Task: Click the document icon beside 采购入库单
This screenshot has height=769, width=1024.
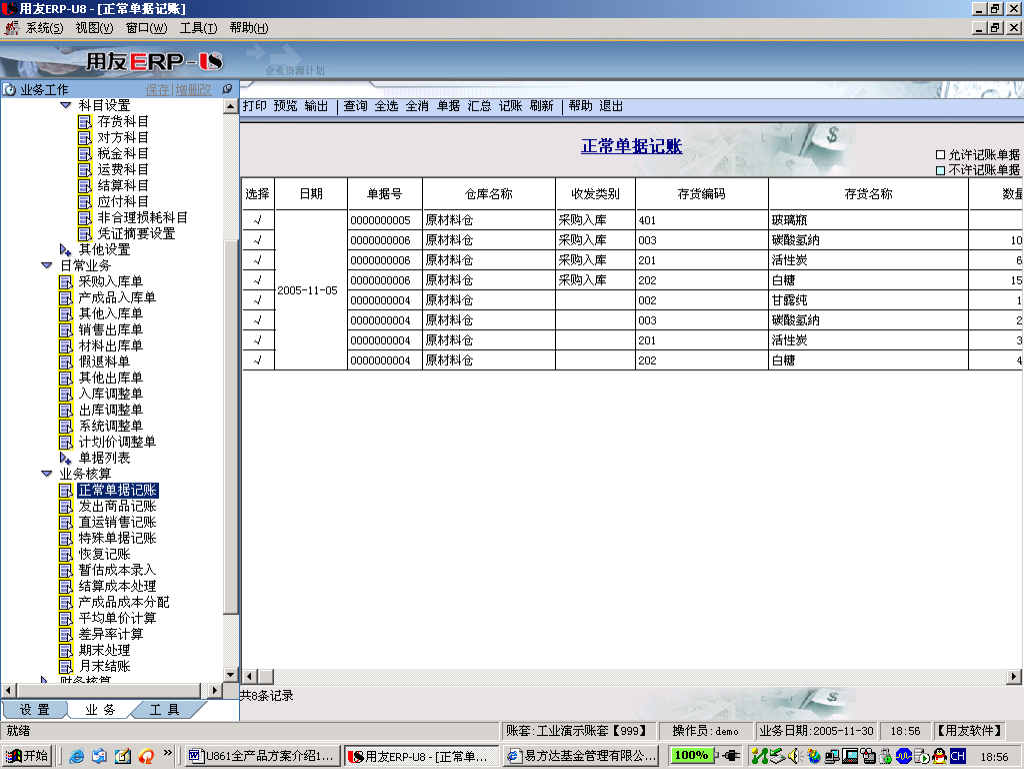Action: (x=67, y=282)
